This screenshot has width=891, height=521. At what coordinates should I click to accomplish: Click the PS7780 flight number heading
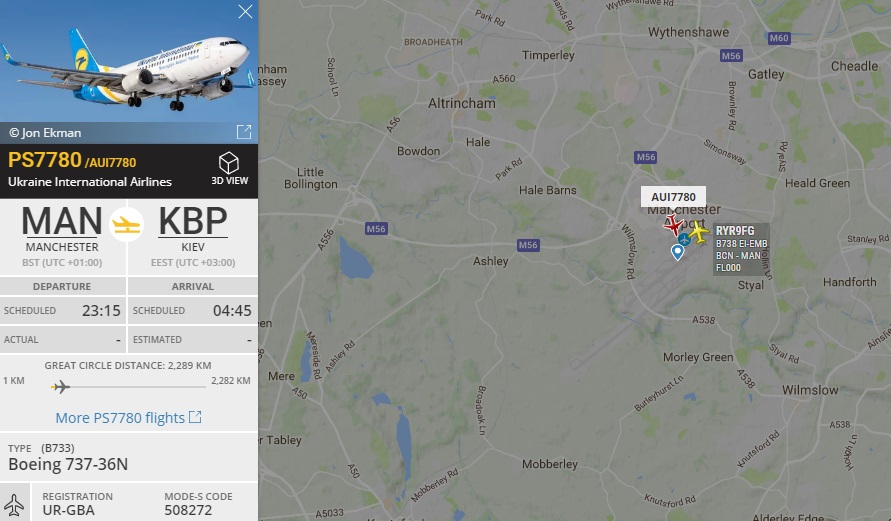coord(45,160)
